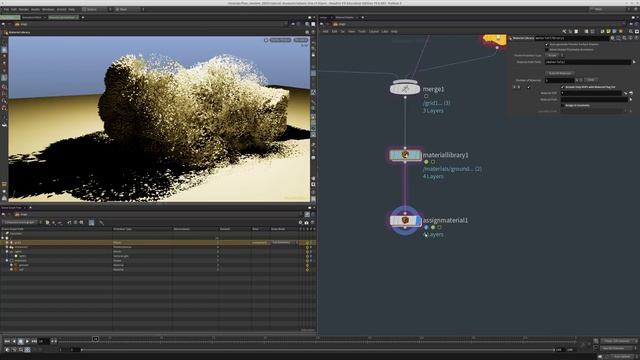
Task: Select the merge1 node icon
Action: coord(405,89)
